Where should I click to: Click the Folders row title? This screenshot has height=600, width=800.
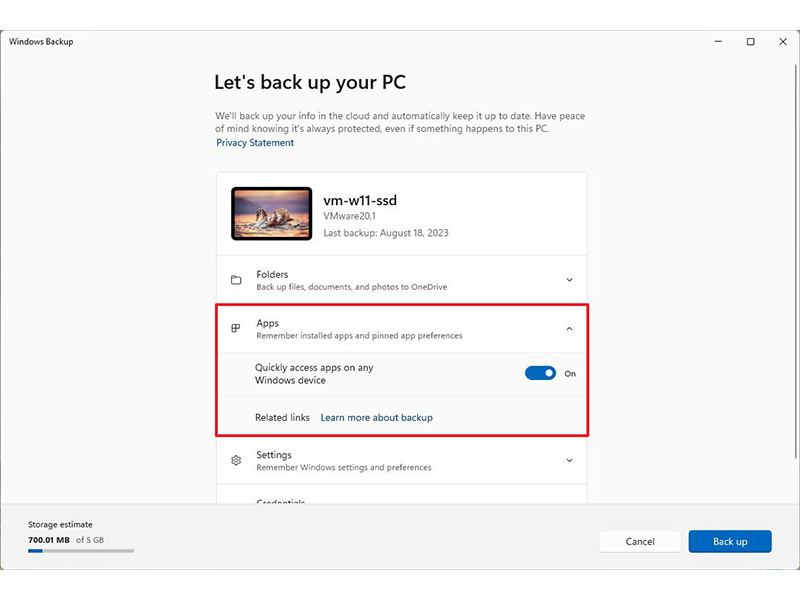272,274
